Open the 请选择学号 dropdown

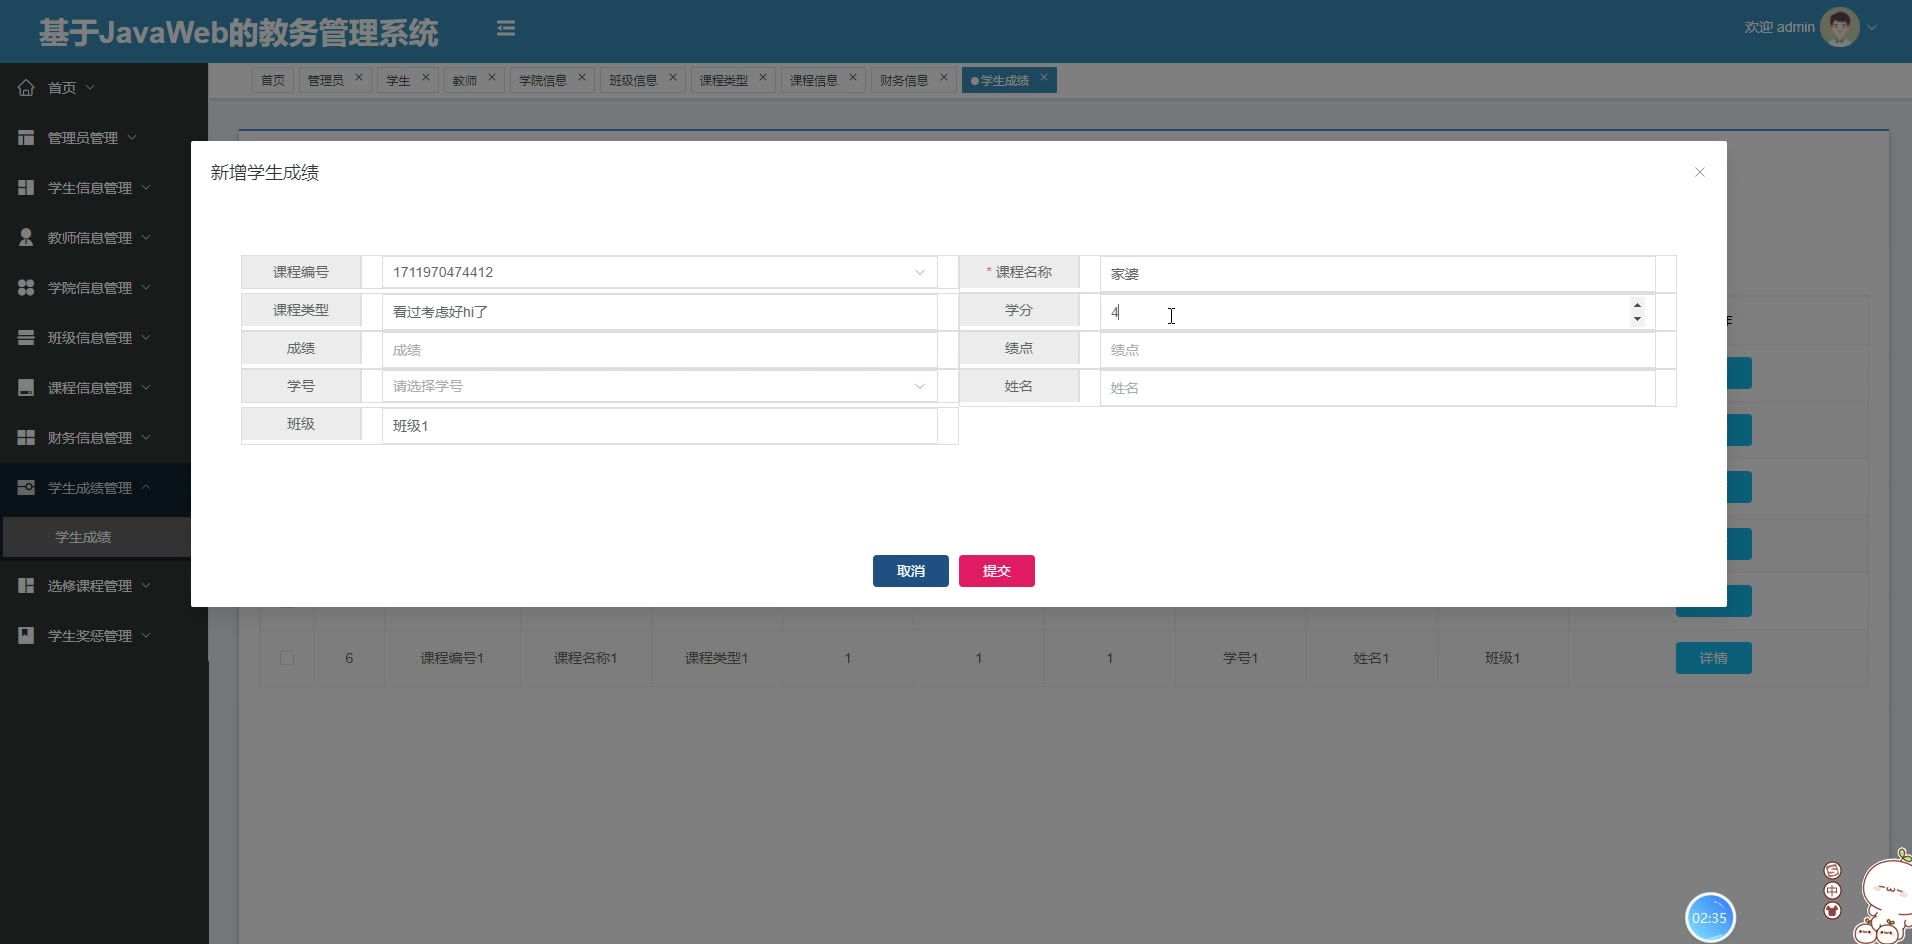[660, 386]
